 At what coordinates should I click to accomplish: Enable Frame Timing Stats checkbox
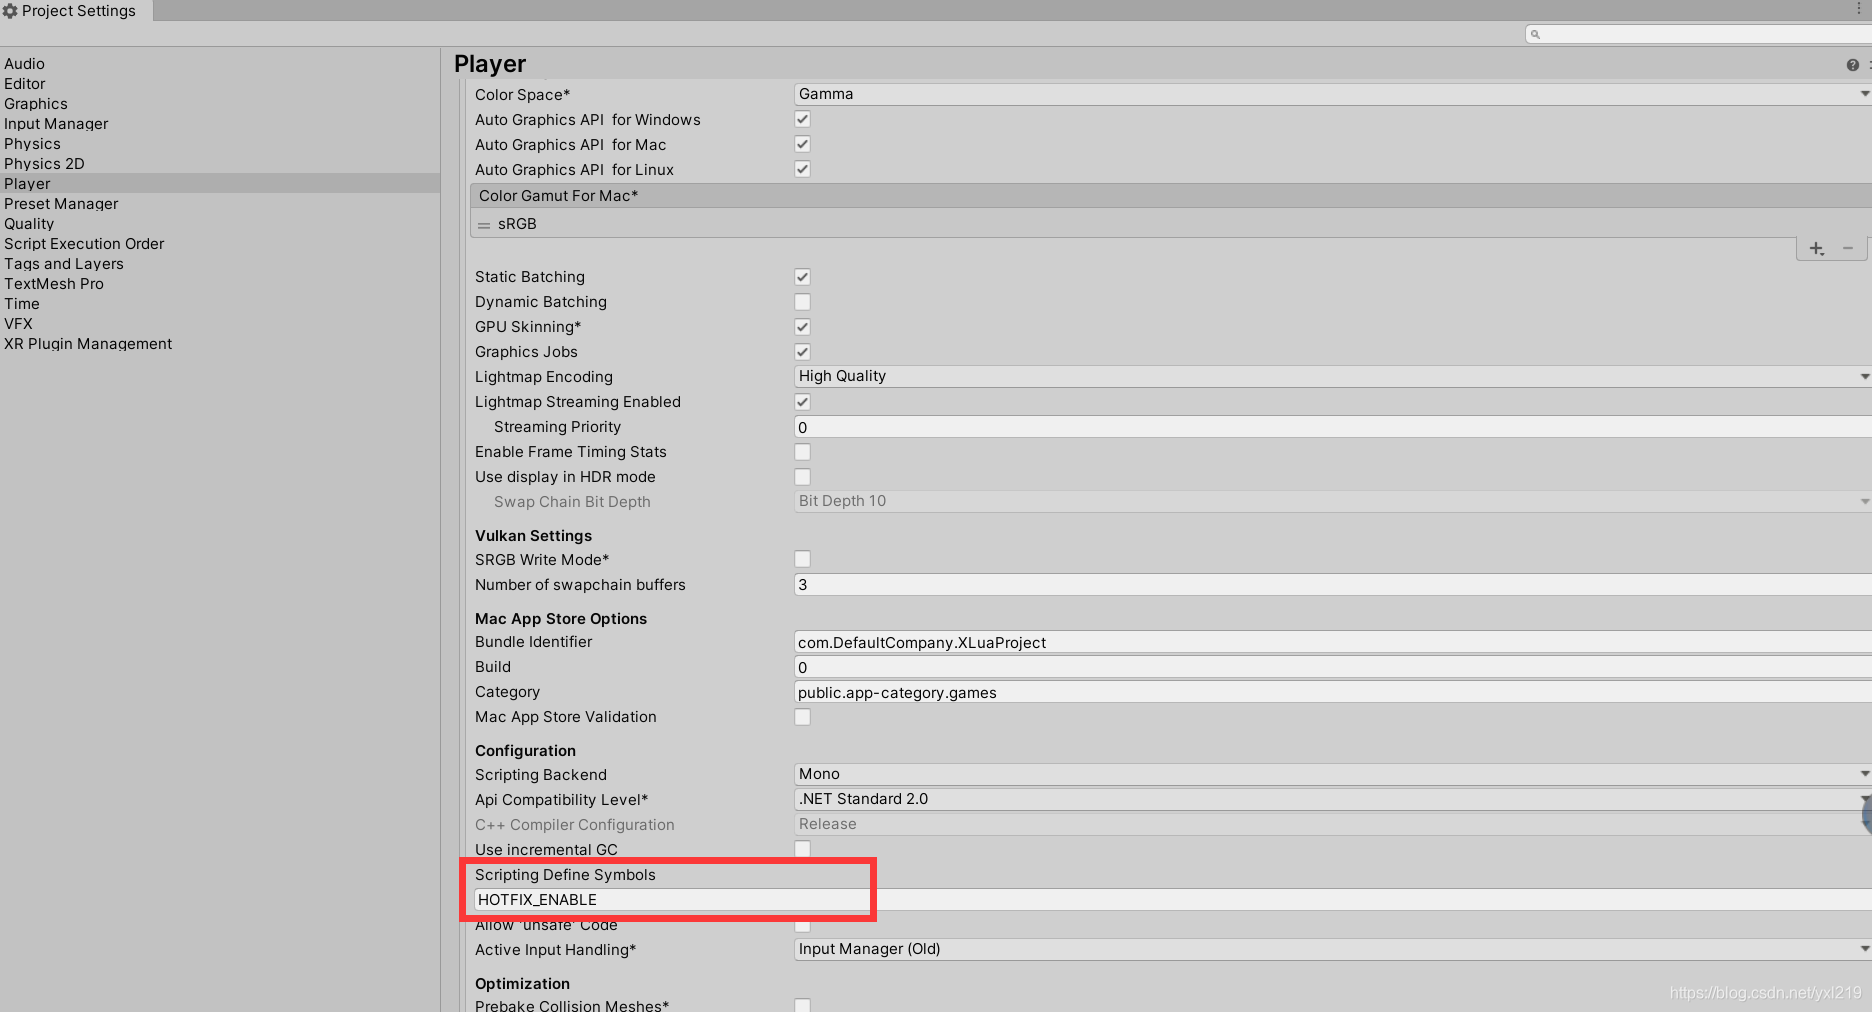[x=802, y=452]
